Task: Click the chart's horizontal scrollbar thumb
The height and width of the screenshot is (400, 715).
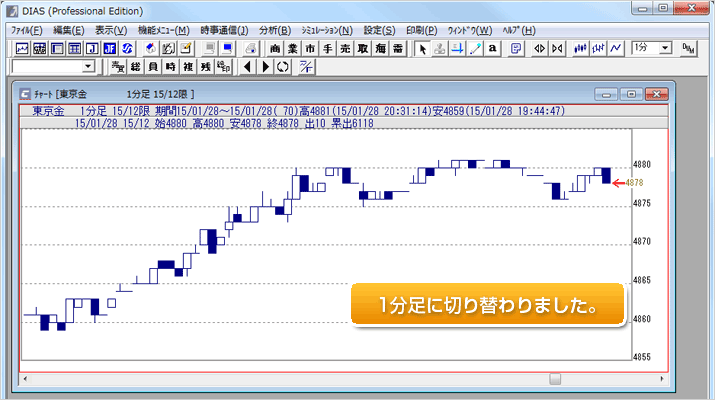Action: pyautogui.click(x=555, y=378)
